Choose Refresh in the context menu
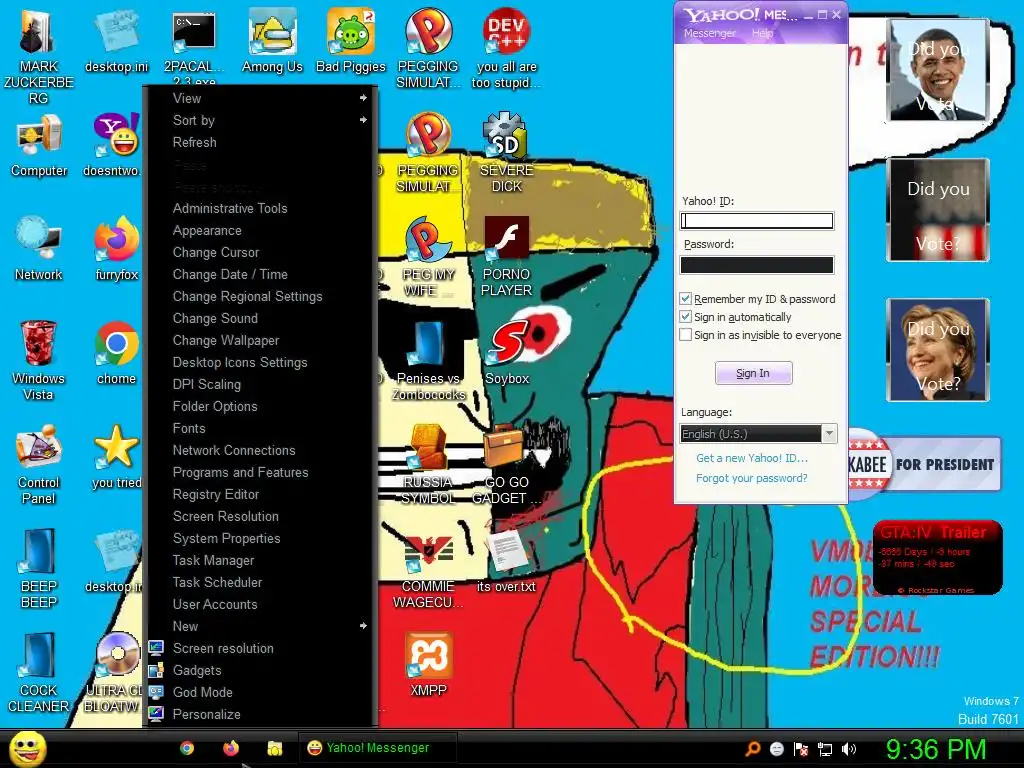Viewport: 1024px width, 768px height. 261,142
